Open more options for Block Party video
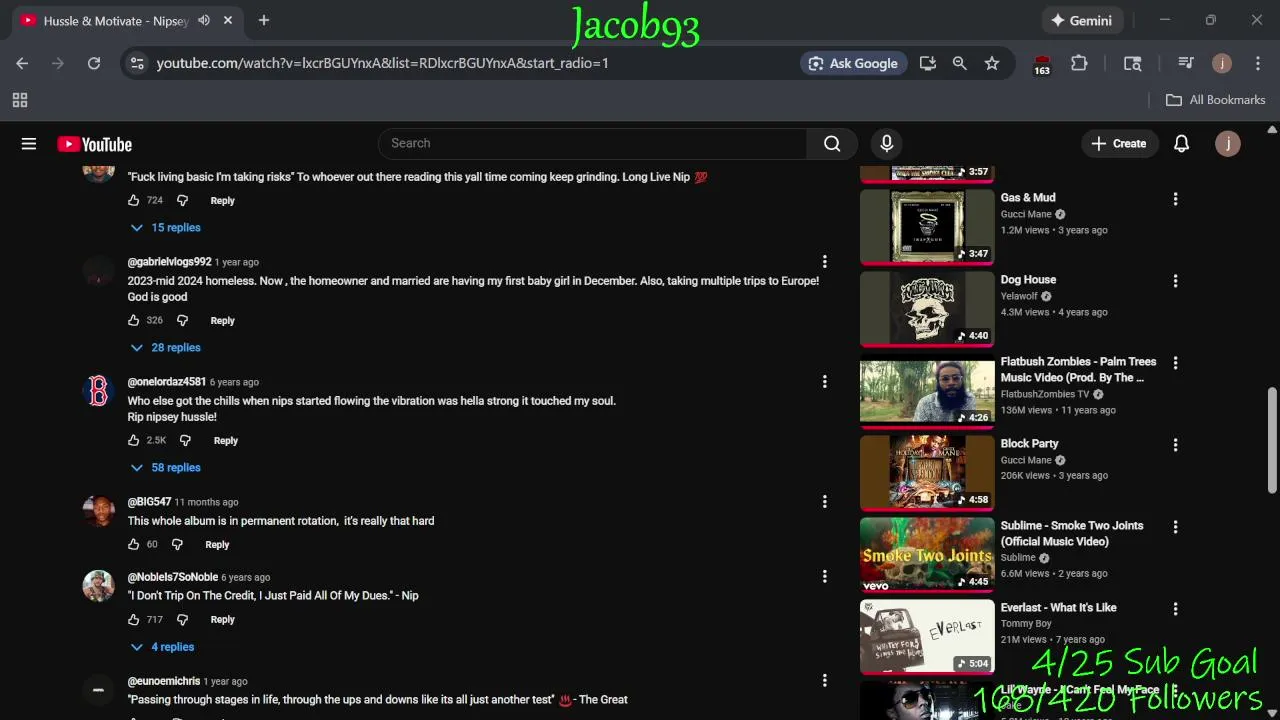Screen dimensions: 1280x720 click(x=1175, y=445)
